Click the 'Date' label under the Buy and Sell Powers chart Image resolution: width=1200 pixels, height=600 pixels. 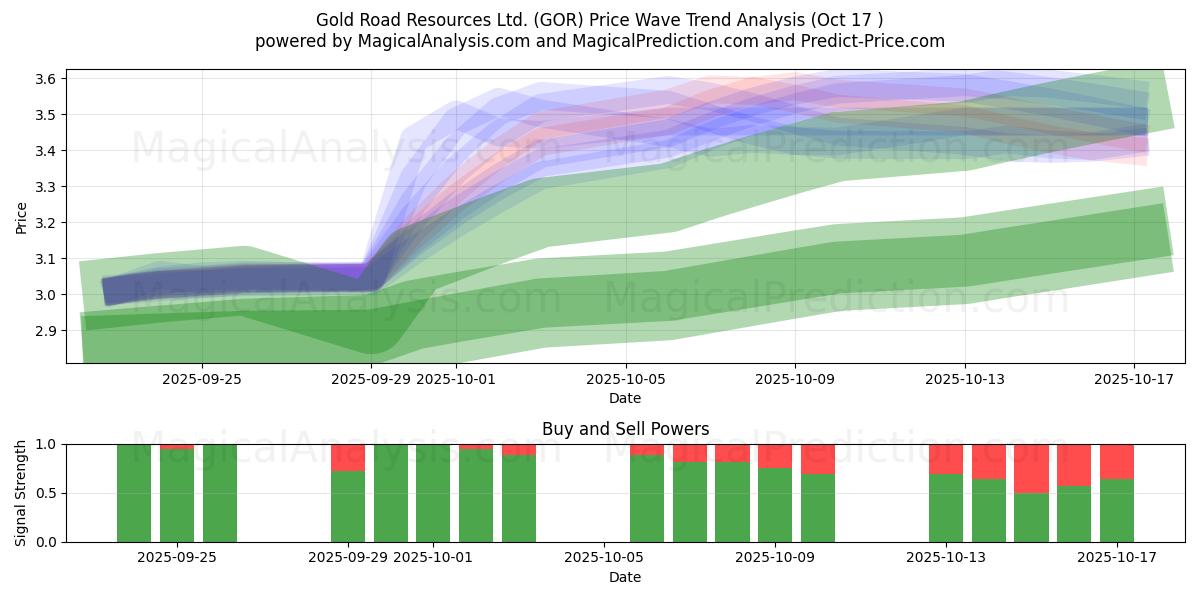tap(625, 577)
